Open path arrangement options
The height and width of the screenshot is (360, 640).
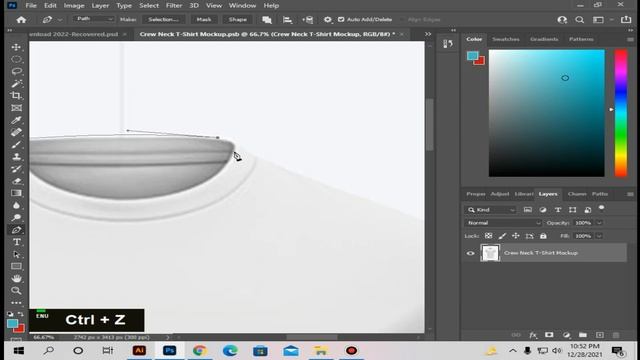307,20
